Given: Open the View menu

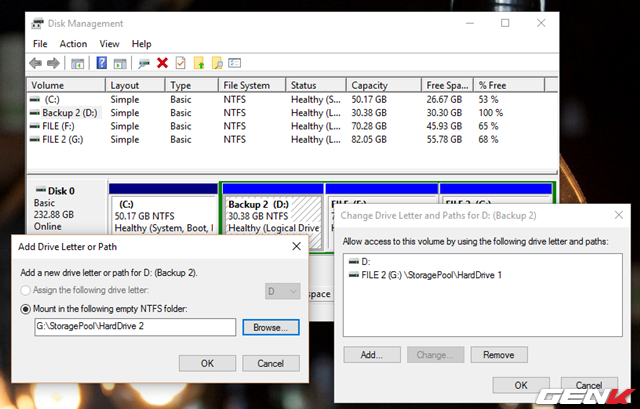Looking at the screenshot, I should click(109, 44).
